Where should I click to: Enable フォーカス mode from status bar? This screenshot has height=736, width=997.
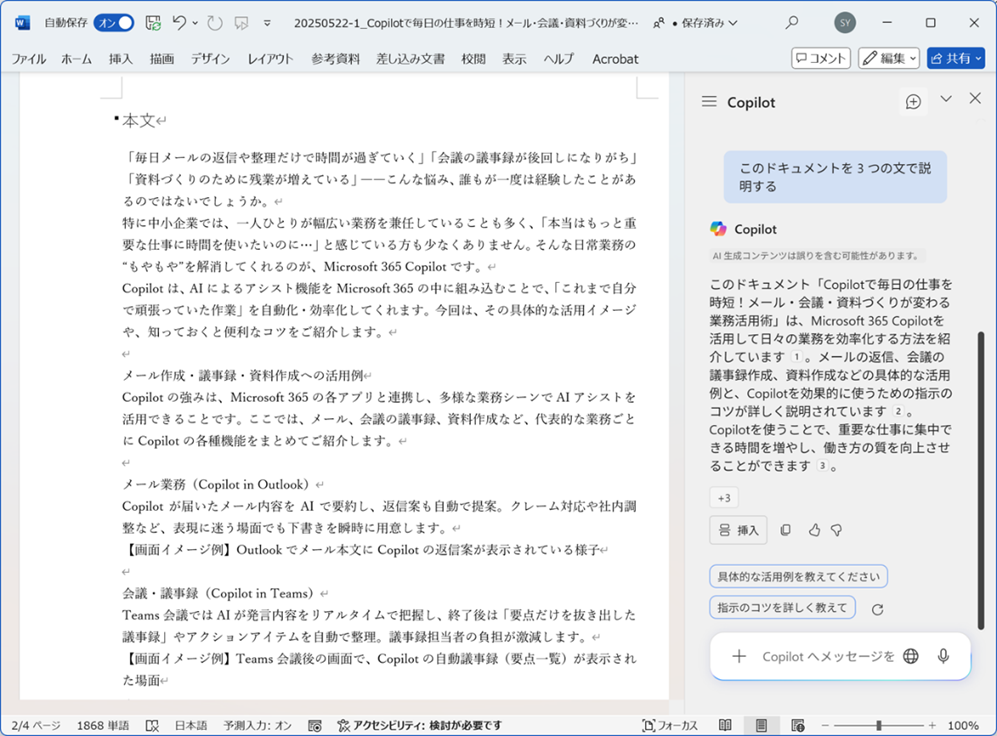click(670, 725)
